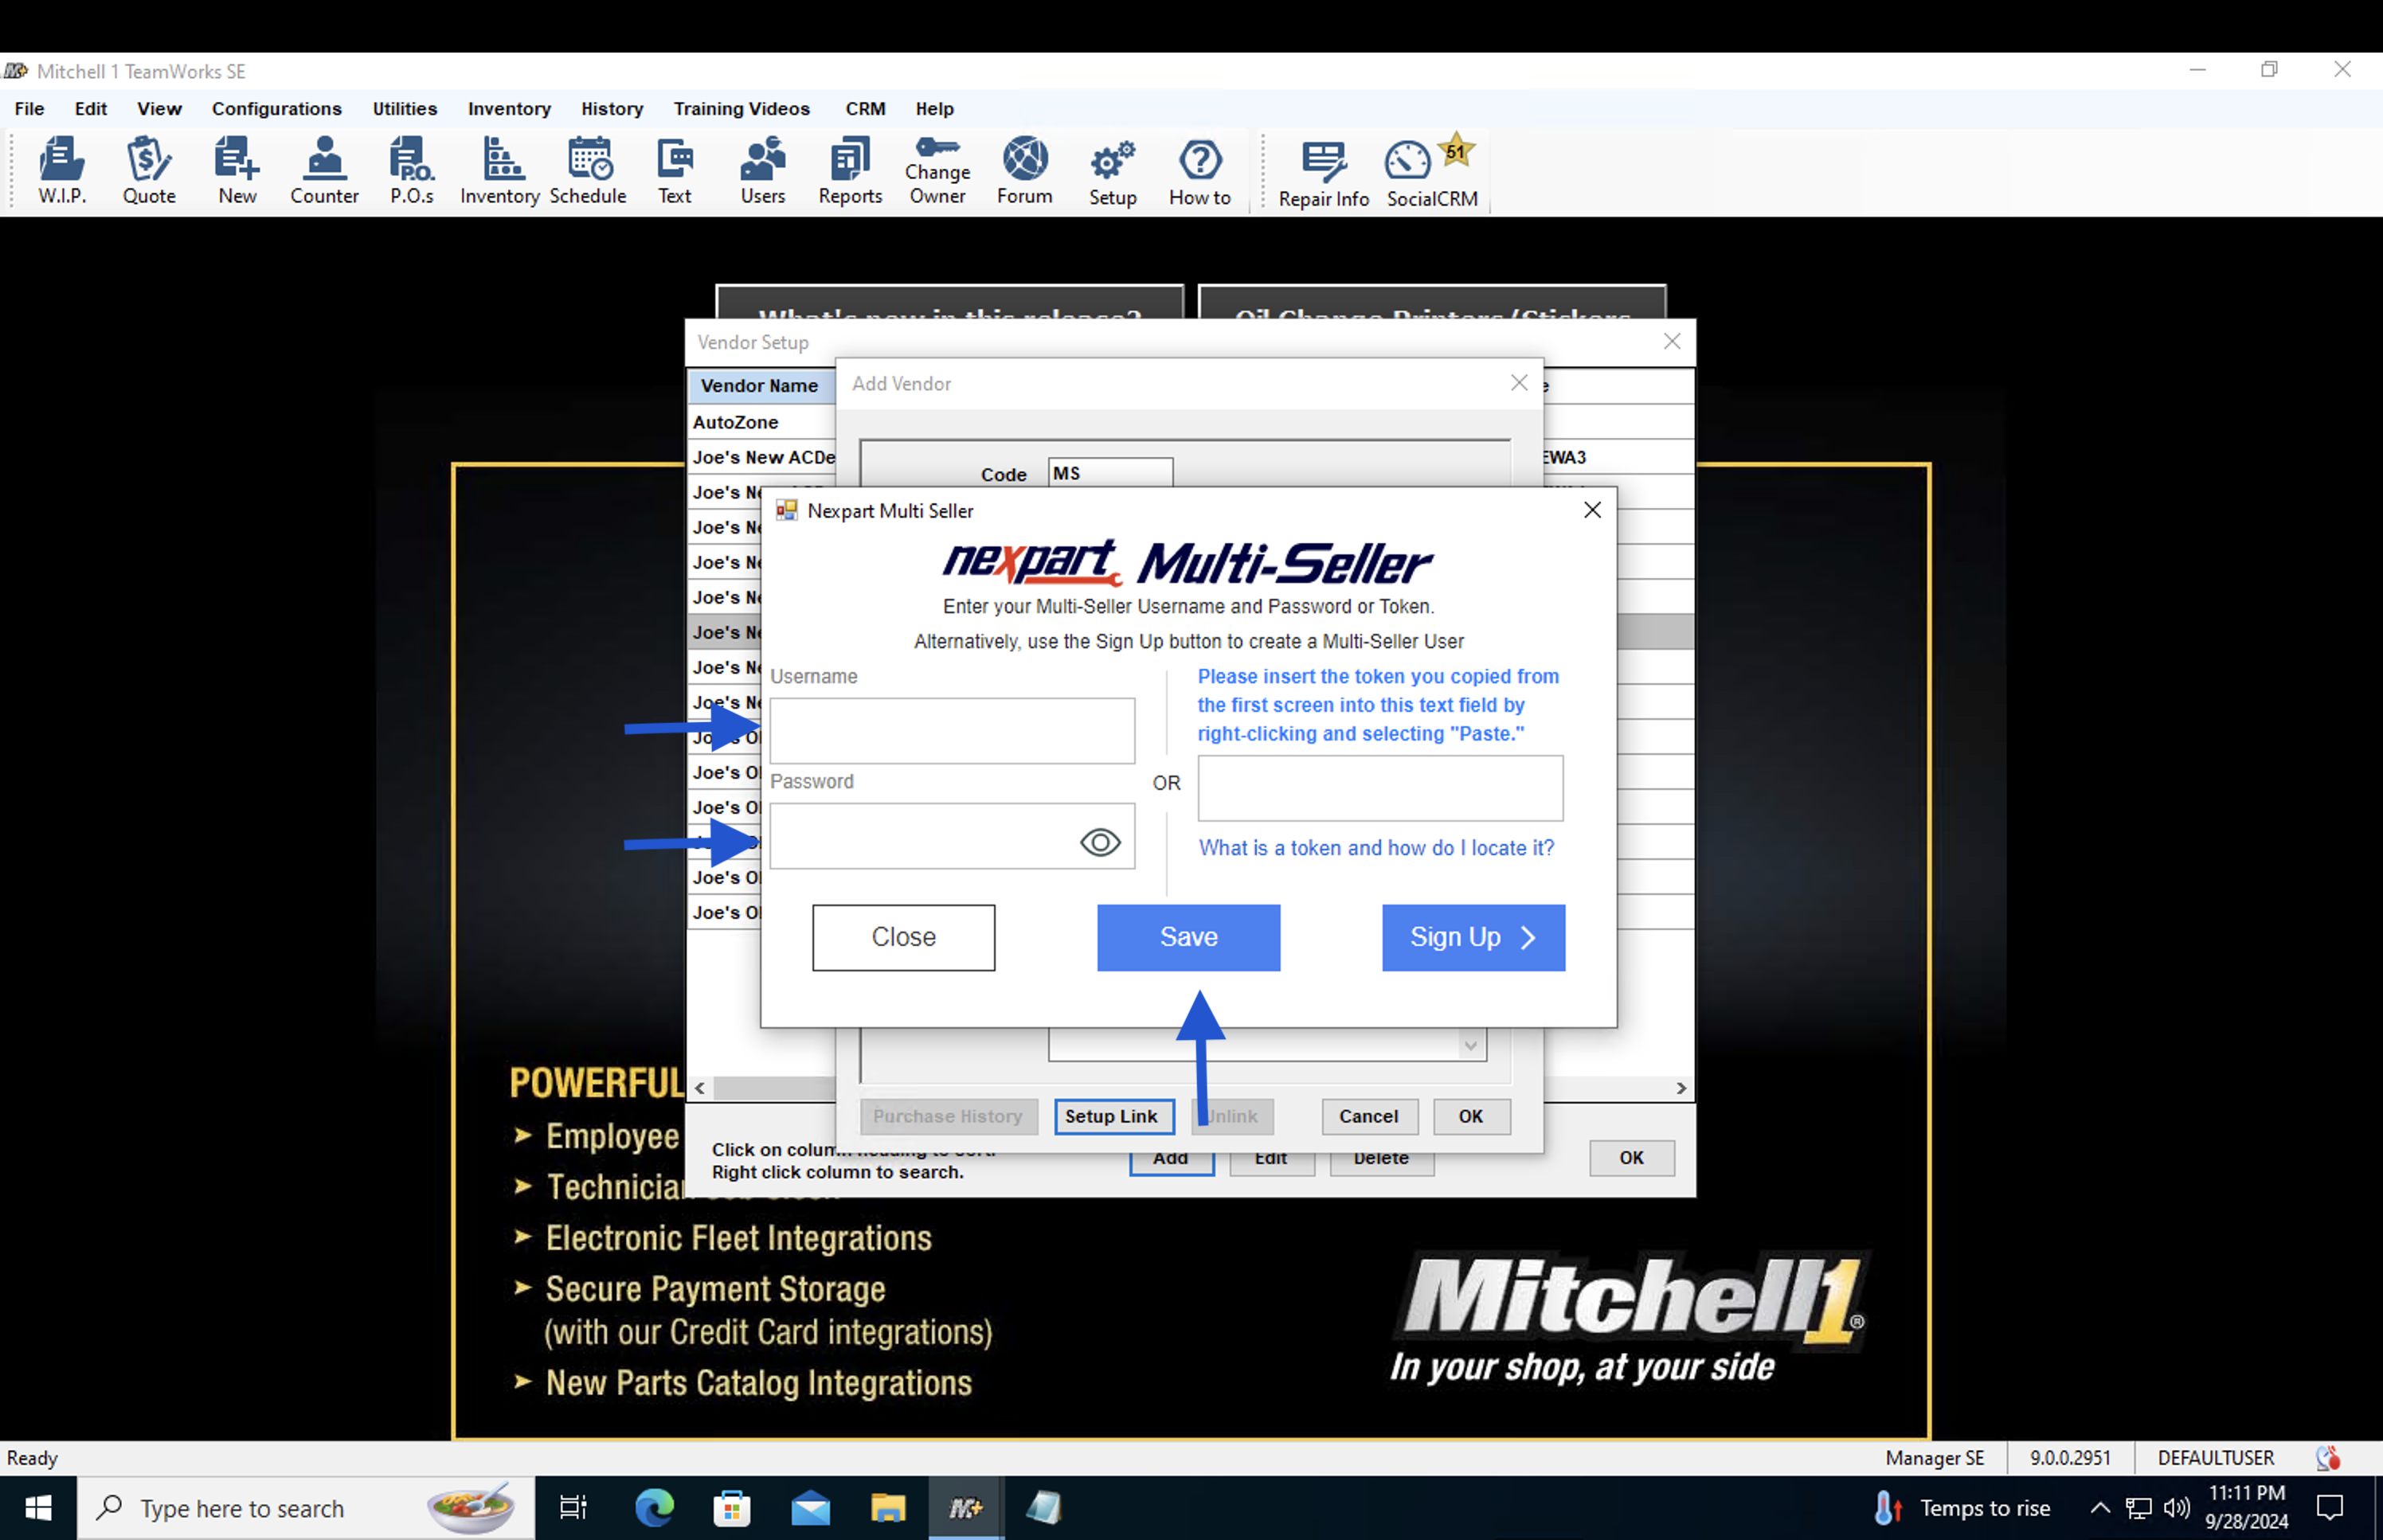Open the Schedule calendar icon
The width and height of the screenshot is (2383, 1540).
click(588, 170)
